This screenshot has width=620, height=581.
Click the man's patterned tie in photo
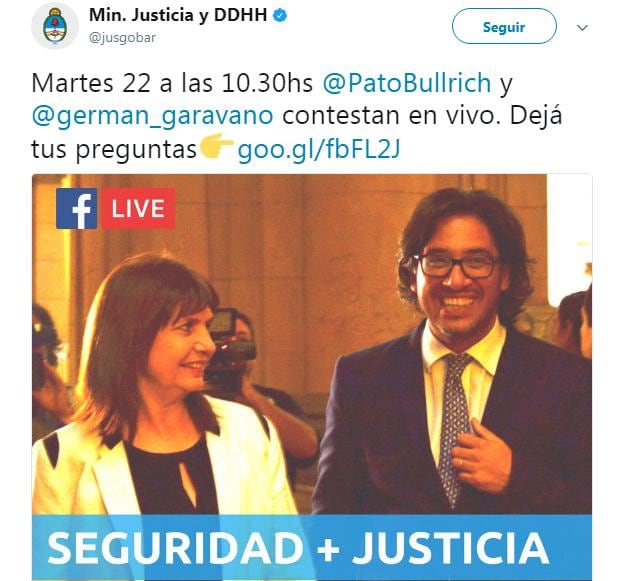[454, 429]
